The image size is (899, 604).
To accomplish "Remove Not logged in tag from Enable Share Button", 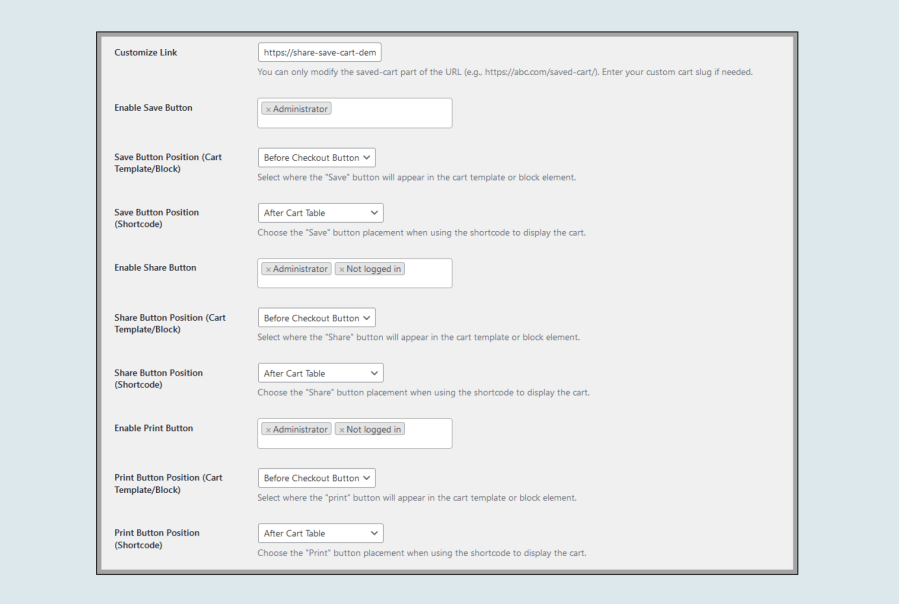I will click(x=342, y=269).
